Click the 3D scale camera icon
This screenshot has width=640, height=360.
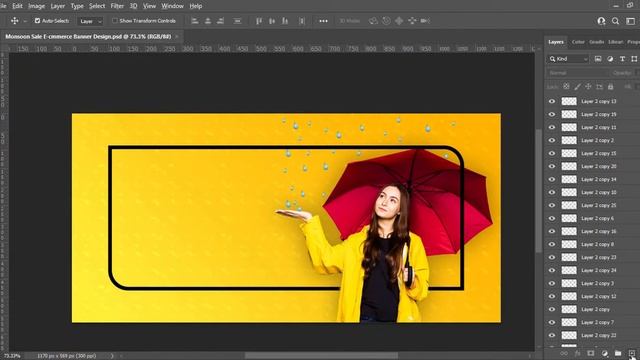425,21
